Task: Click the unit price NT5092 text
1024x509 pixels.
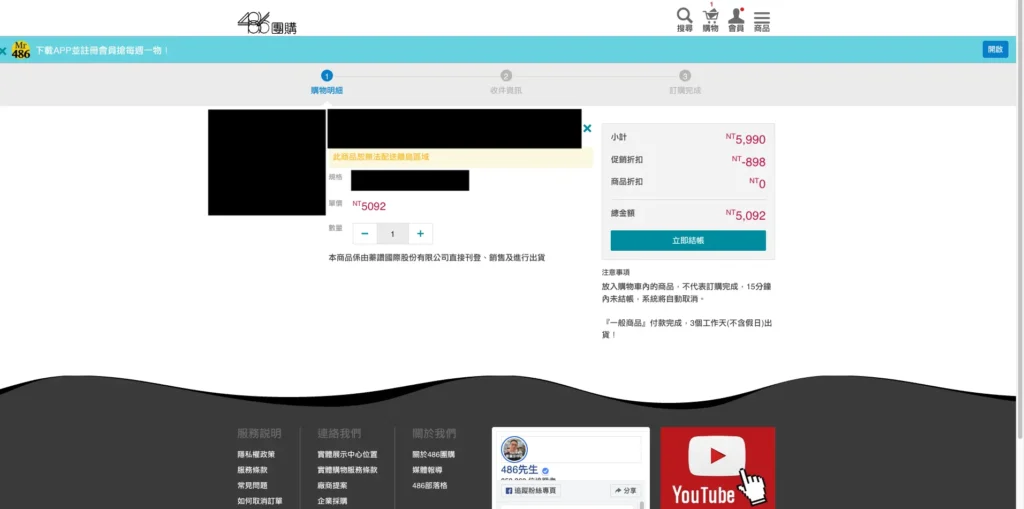Action: [369, 206]
